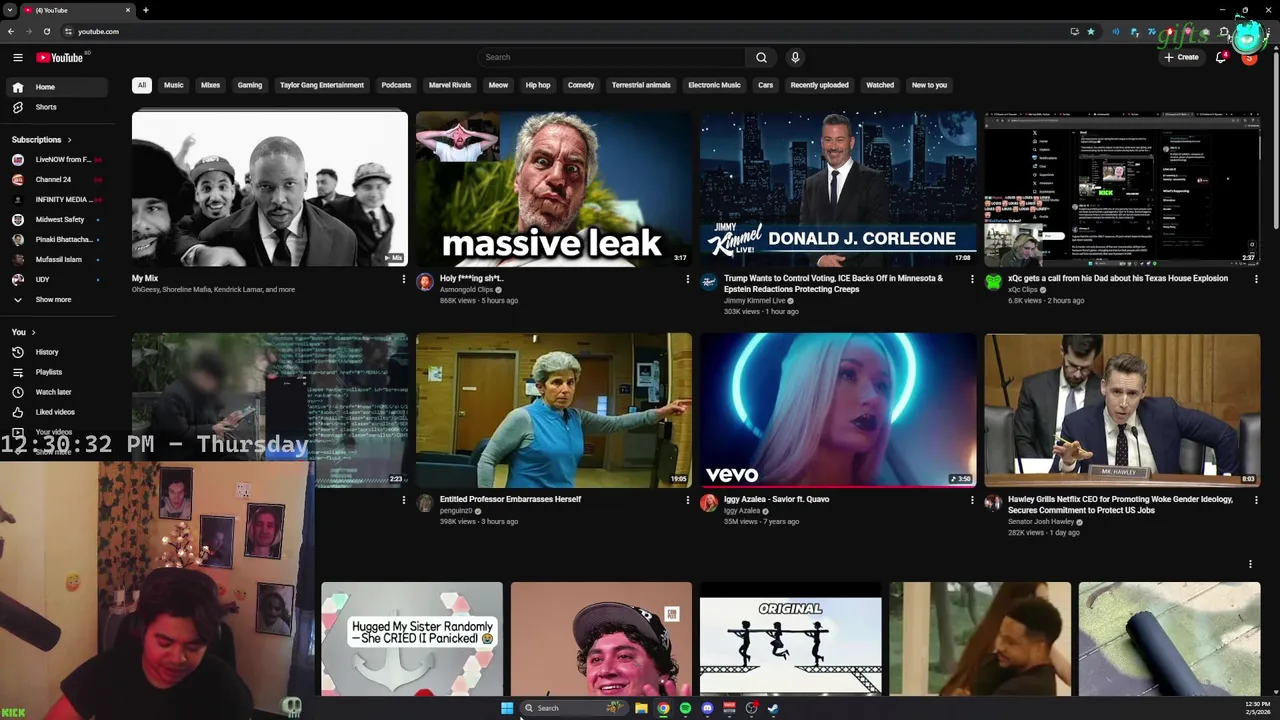Open History in sidebar
The height and width of the screenshot is (720, 1280).
(x=55, y=352)
